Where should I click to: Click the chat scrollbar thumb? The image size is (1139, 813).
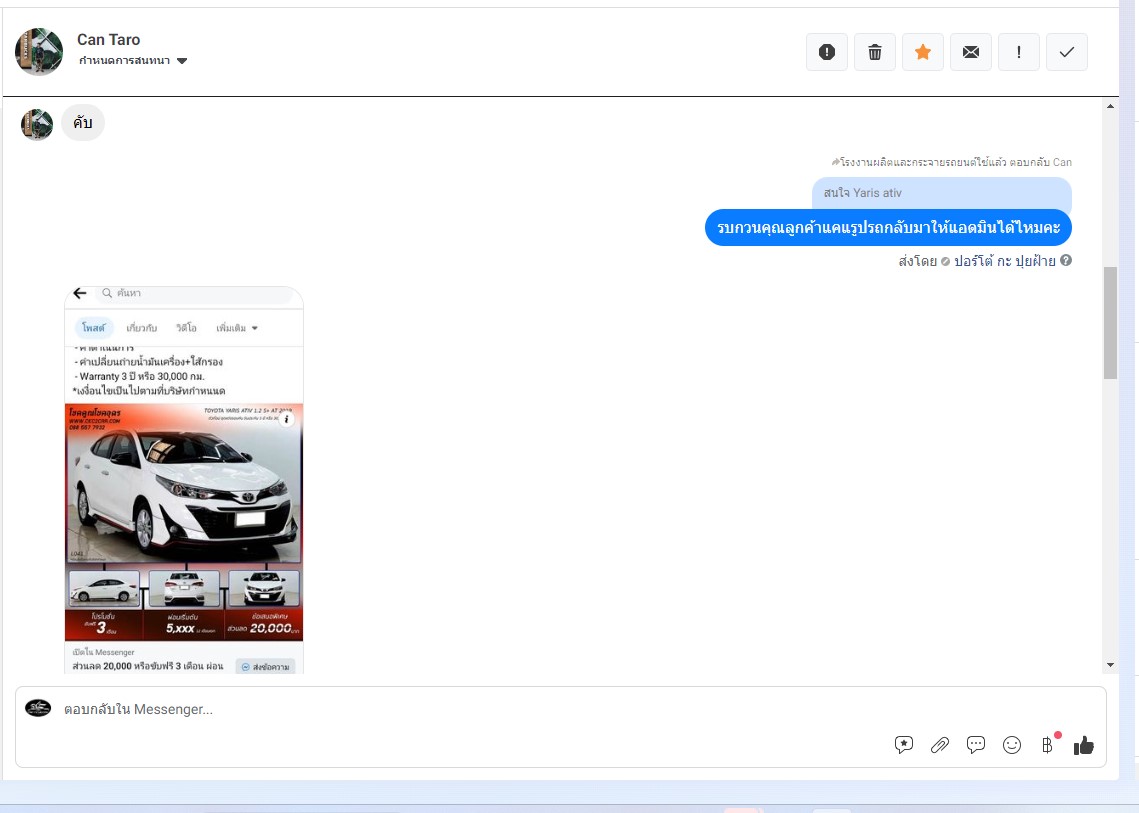click(x=1110, y=323)
